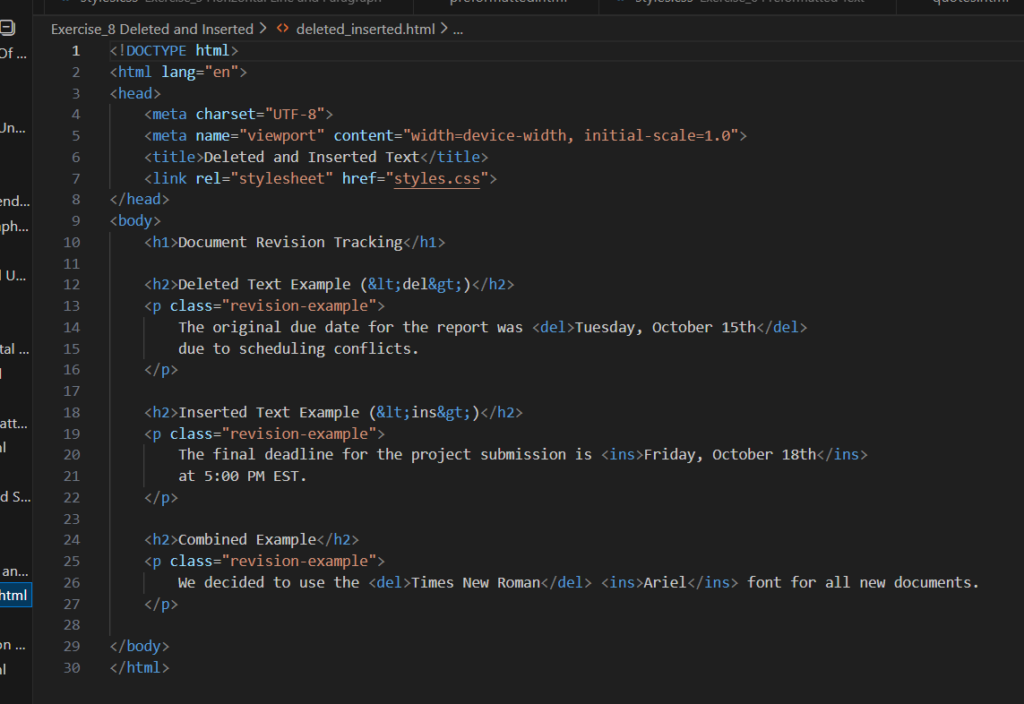Click line number 26 in the gutter
Screen dimensions: 1024x704
click(x=72, y=582)
